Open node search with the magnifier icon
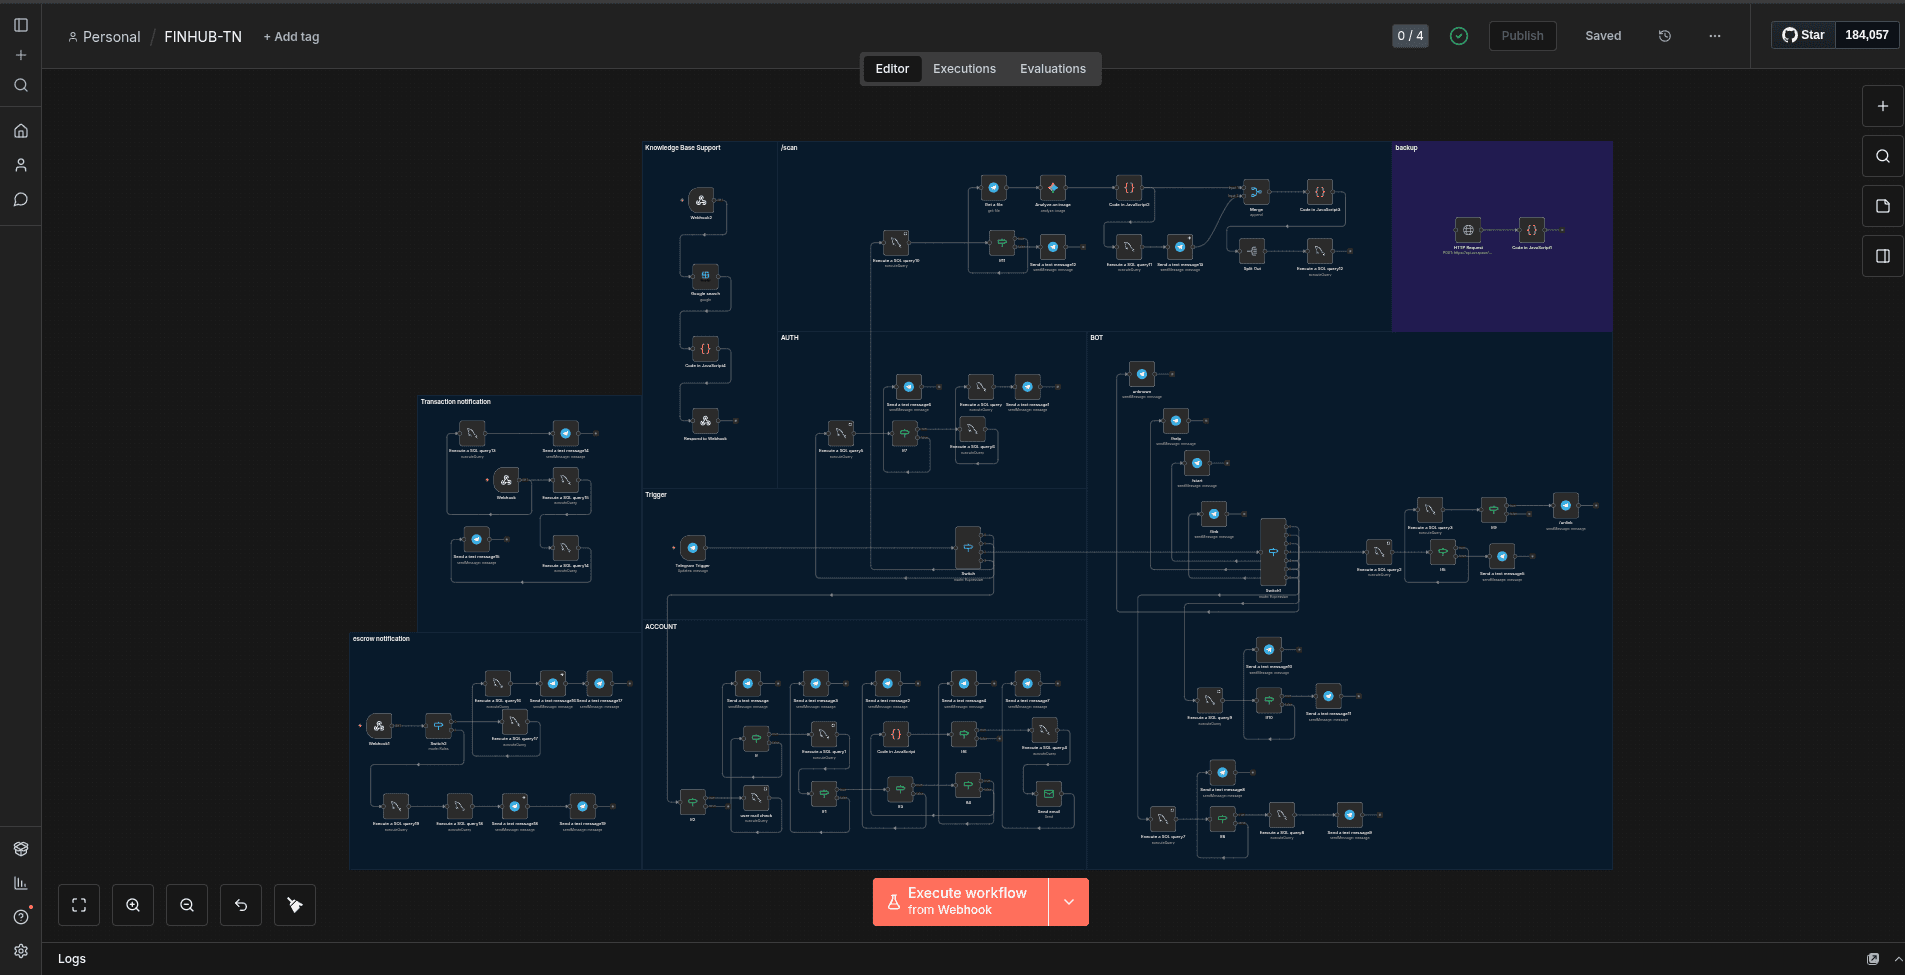This screenshot has width=1905, height=975. tap(1882, 156)
